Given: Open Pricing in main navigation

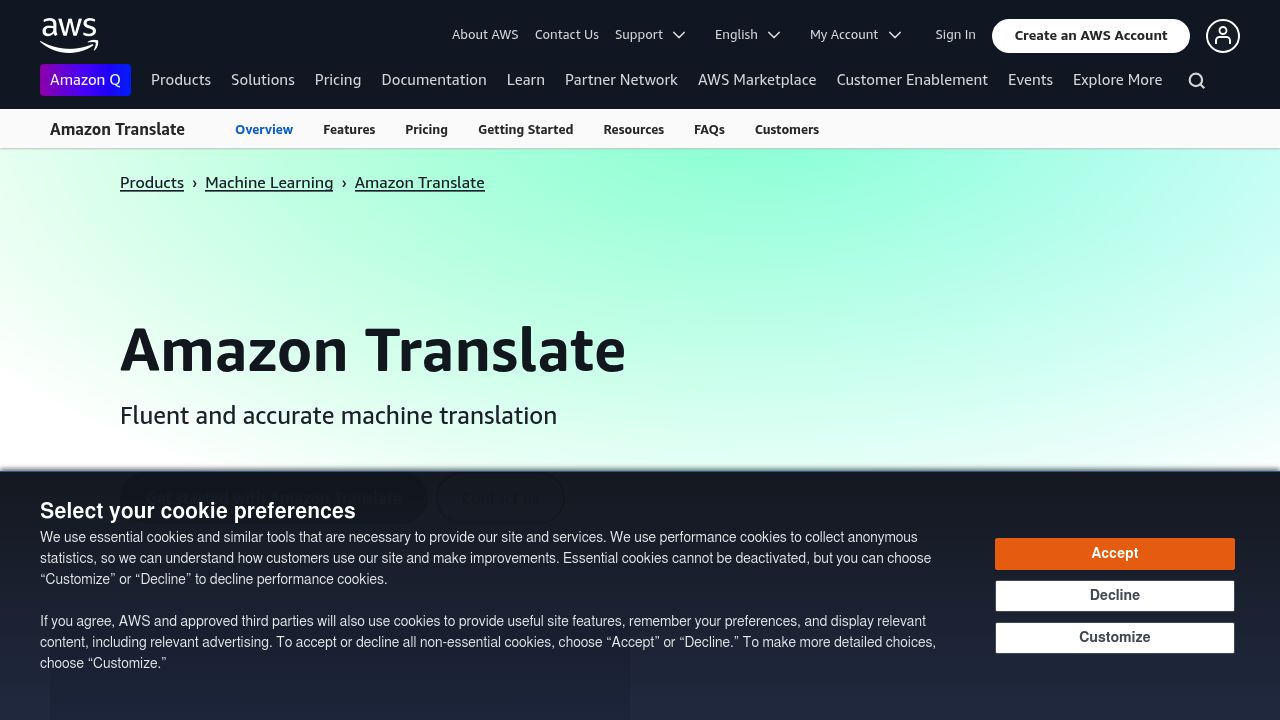Looking at the screenshot, I should pyautogui.click(x=338, y=80).
